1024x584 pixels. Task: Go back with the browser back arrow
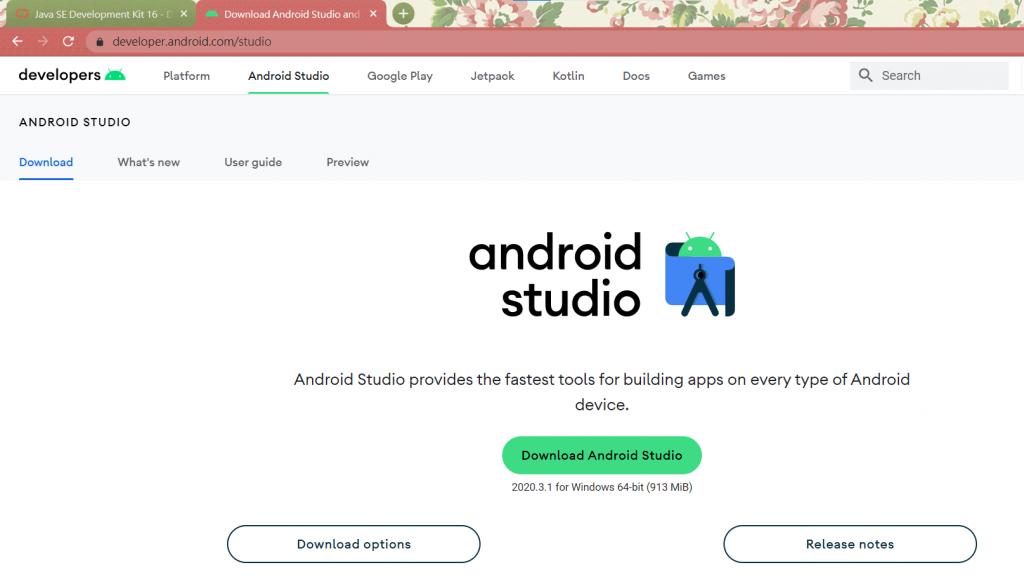click(x=18, y=41)
